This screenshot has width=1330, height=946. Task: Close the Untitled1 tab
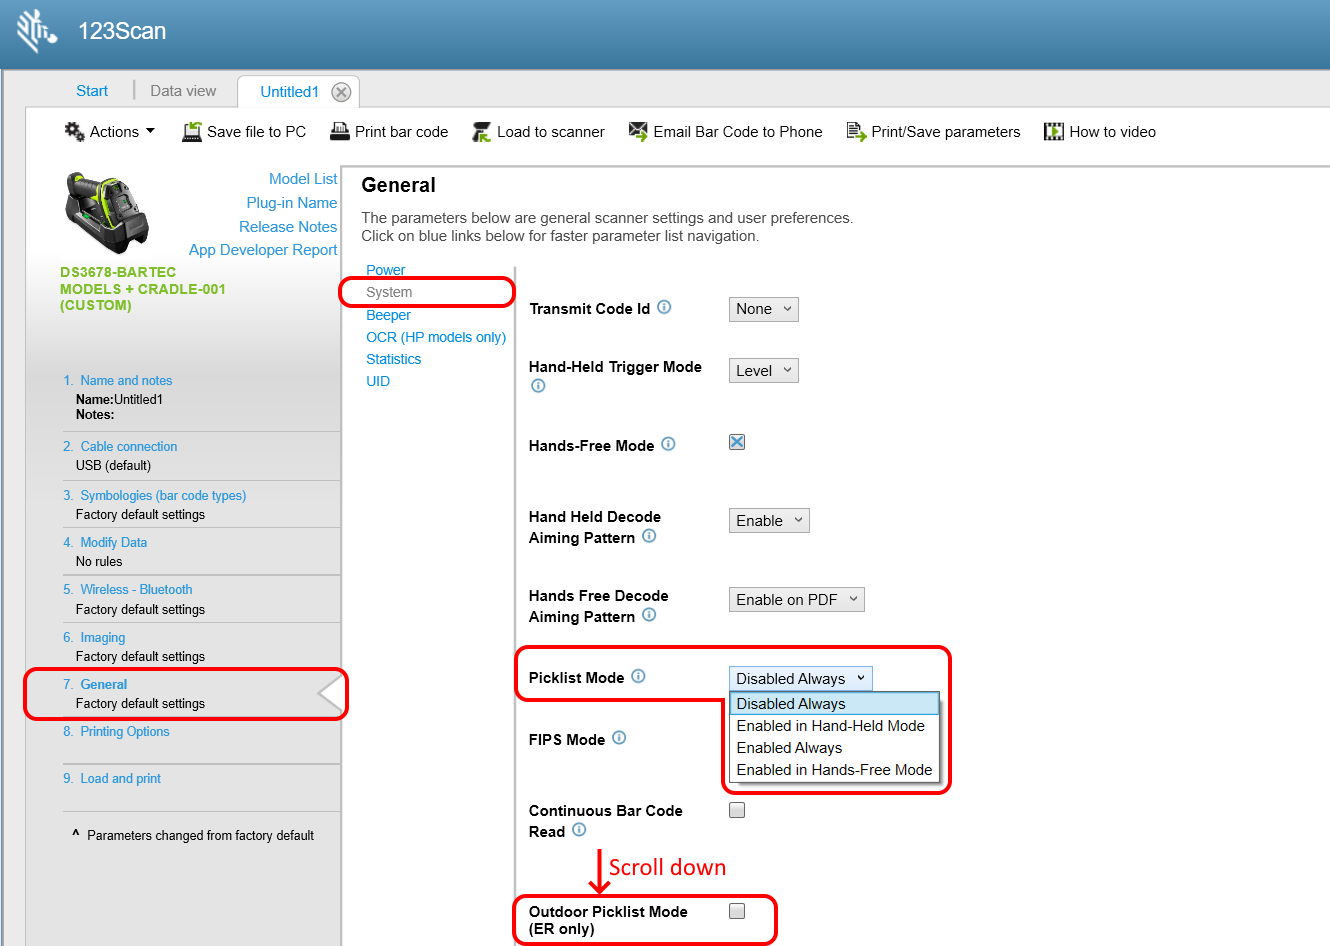click(341, 92)
